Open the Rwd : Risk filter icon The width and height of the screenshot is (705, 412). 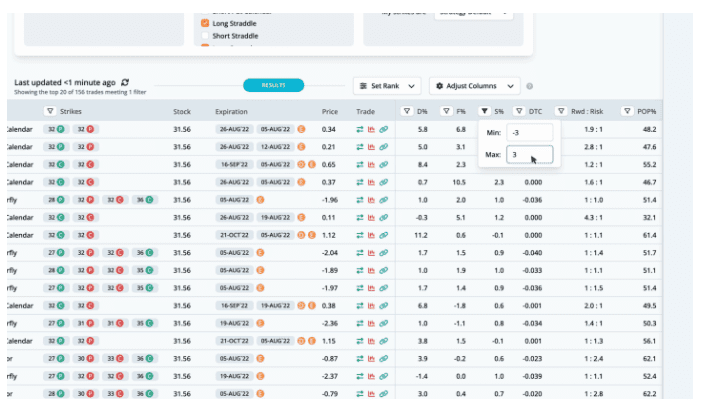pos(562,111)
